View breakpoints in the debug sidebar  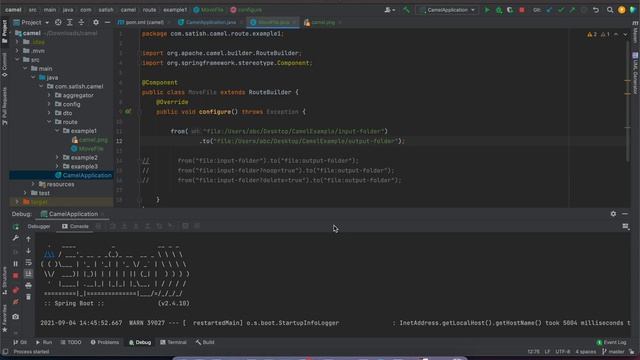(16, 290)
